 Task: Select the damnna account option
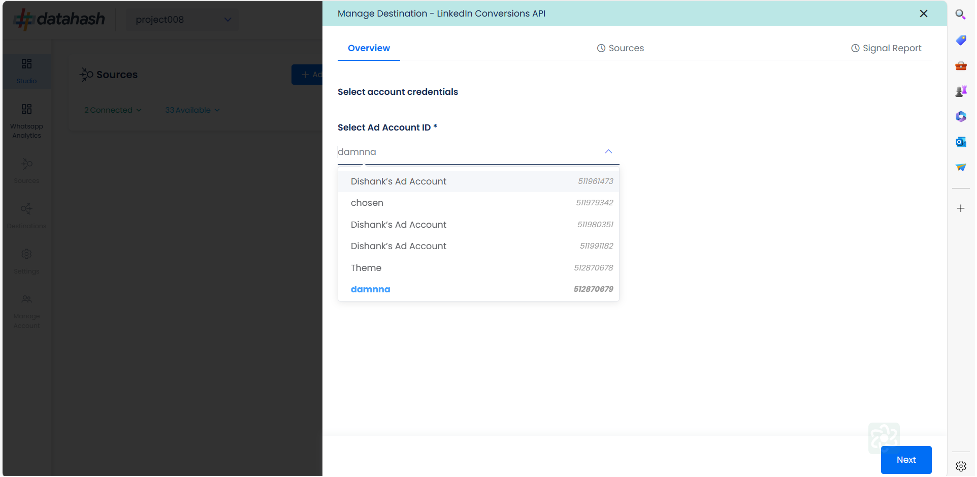(x=479, y=289)
